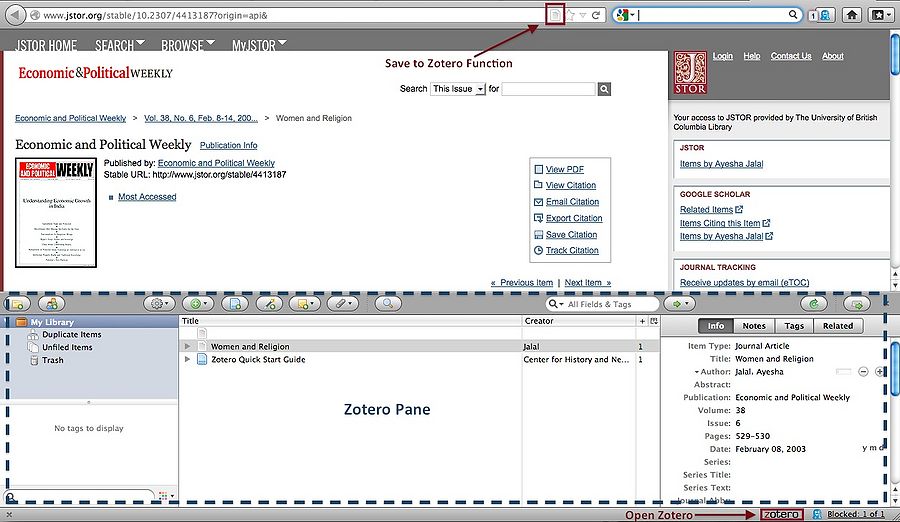
Task: Click Email Citation link
Action: coord(572,202)
